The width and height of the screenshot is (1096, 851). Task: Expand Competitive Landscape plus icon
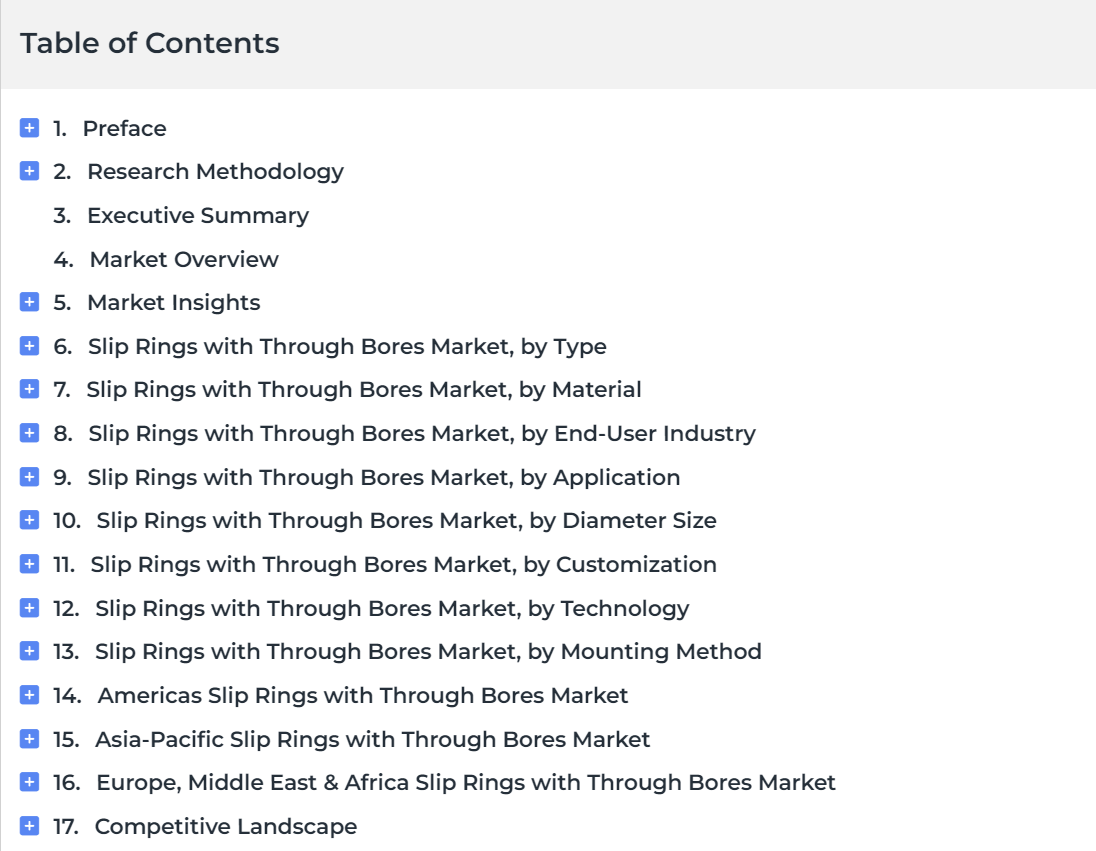click(29, 826)
